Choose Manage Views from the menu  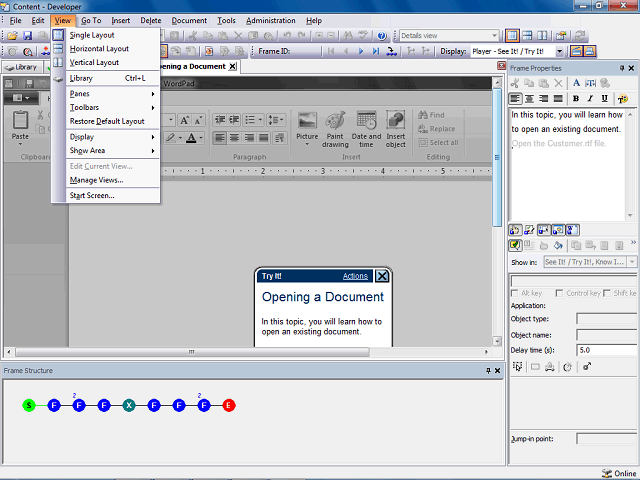[x=113, y=180]
